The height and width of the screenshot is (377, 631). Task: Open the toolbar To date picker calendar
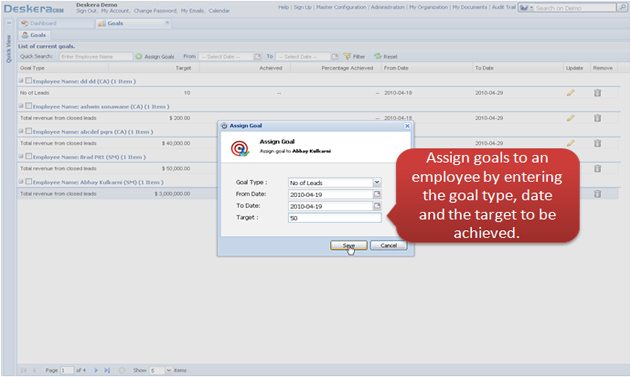334,57
